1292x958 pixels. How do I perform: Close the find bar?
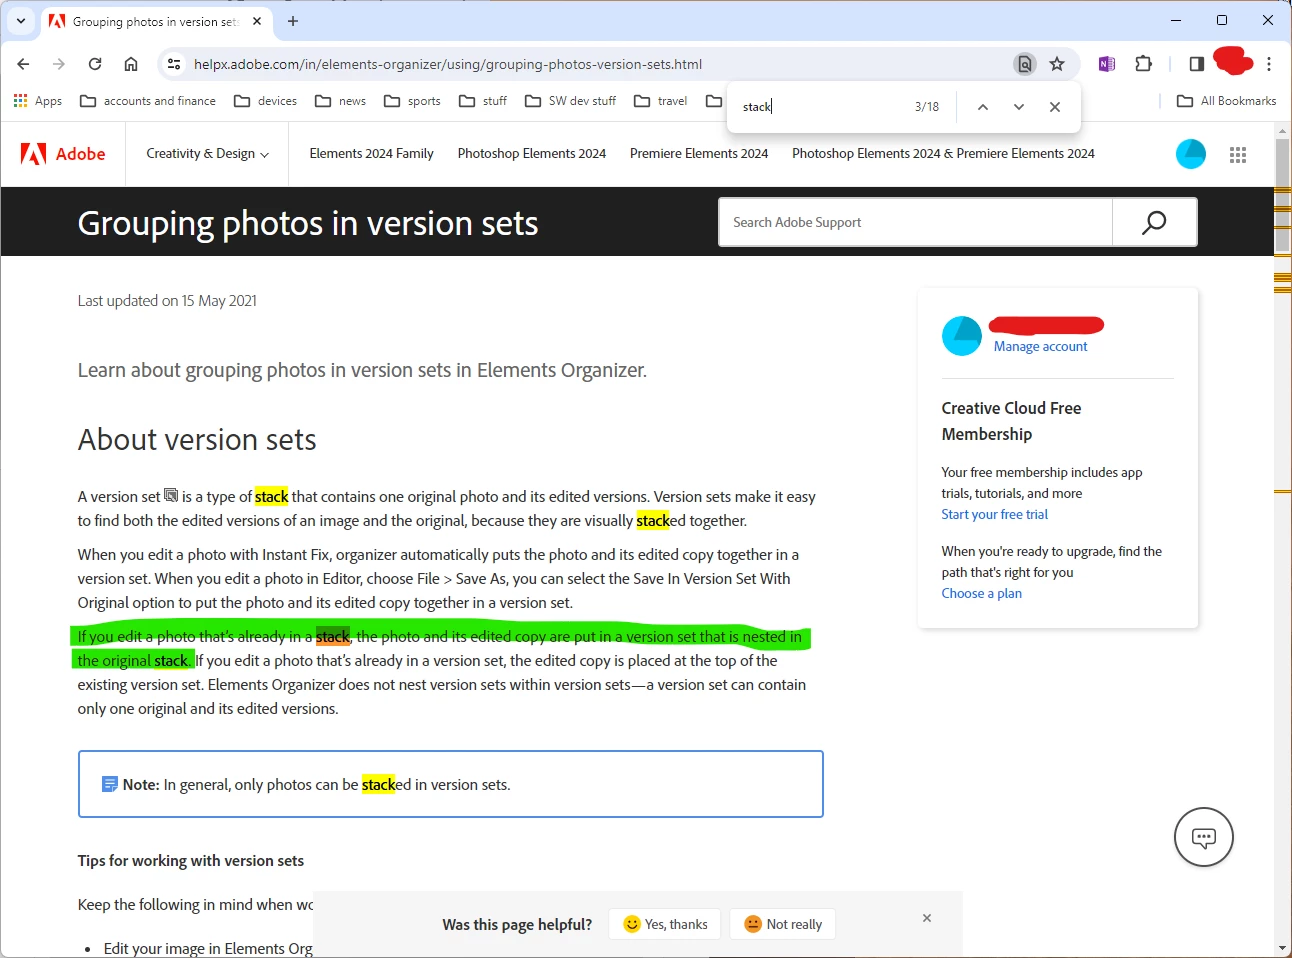(1055, 107)
